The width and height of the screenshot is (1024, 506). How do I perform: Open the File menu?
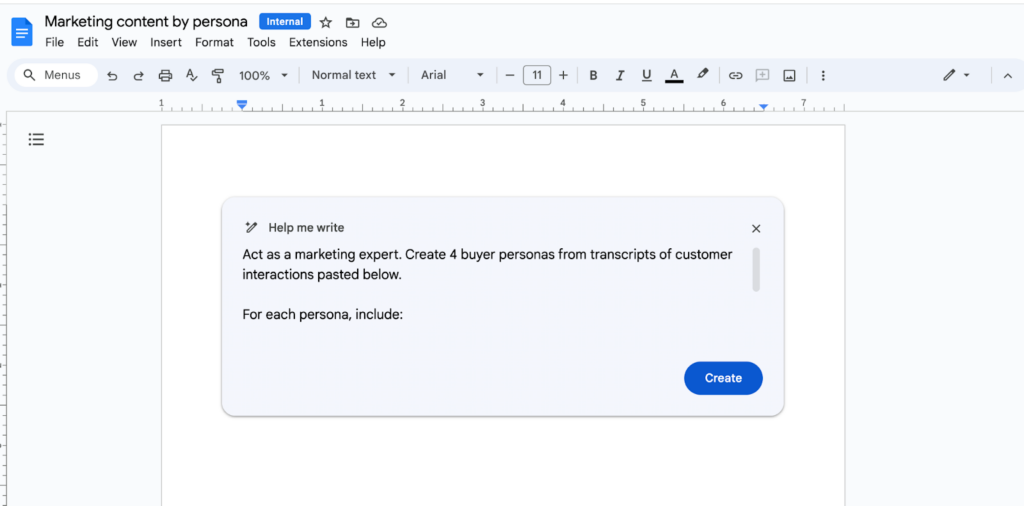[54, 42]
